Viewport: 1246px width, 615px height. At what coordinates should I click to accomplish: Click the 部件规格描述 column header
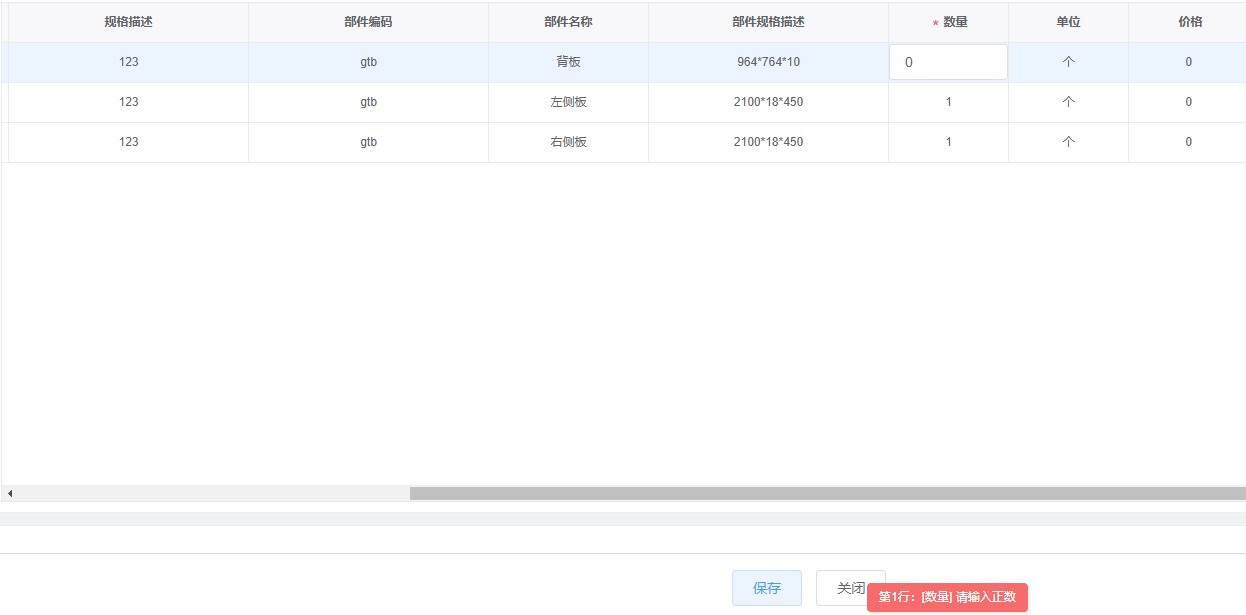tap(767, 22)
